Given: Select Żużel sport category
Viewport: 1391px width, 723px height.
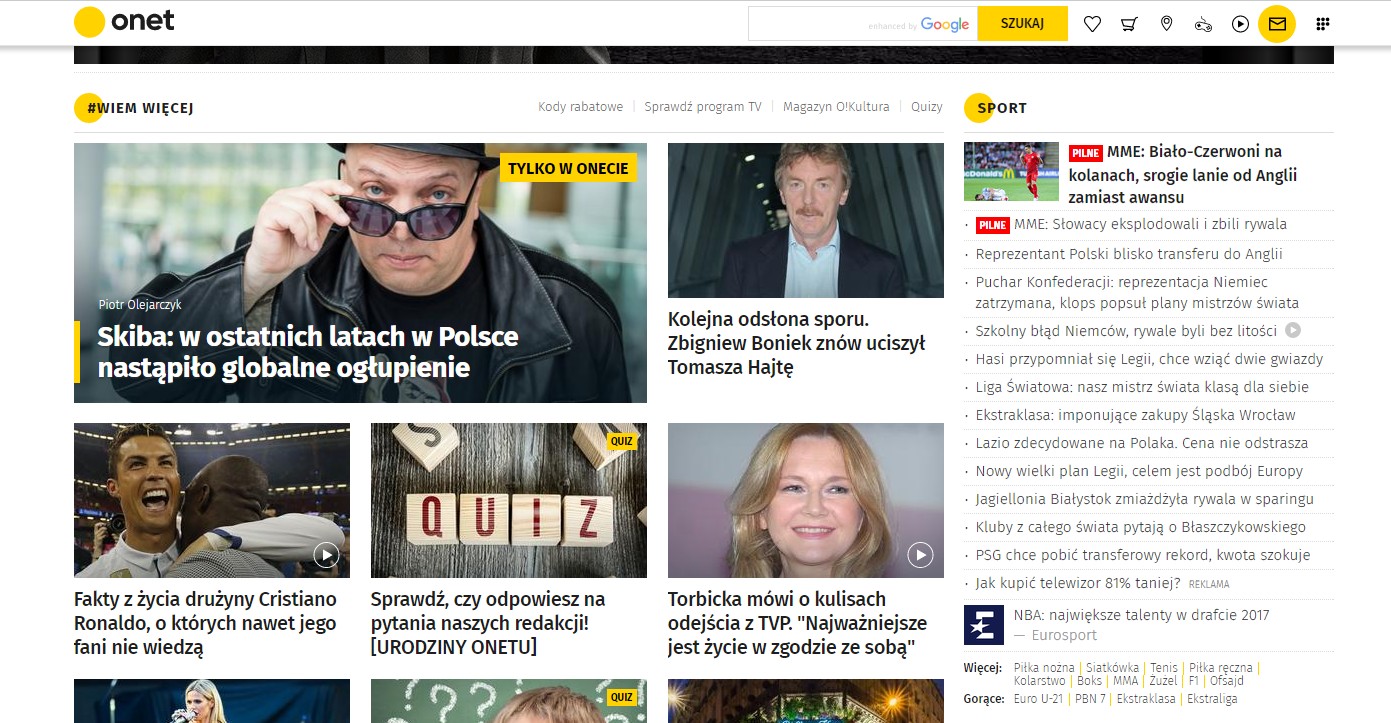Looking at the screenshot, I should click(1163, 680).
